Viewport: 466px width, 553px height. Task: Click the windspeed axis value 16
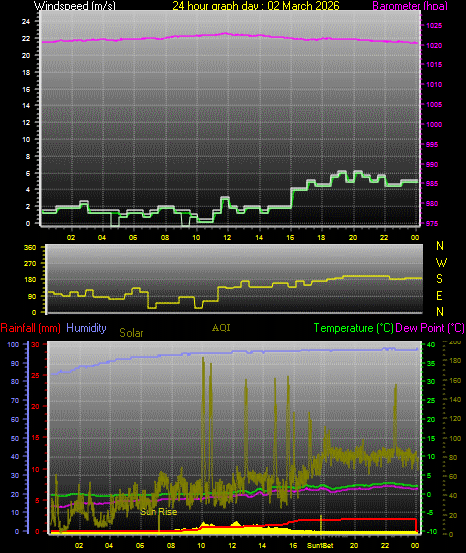pyautogui.click(x=26, y=90)
